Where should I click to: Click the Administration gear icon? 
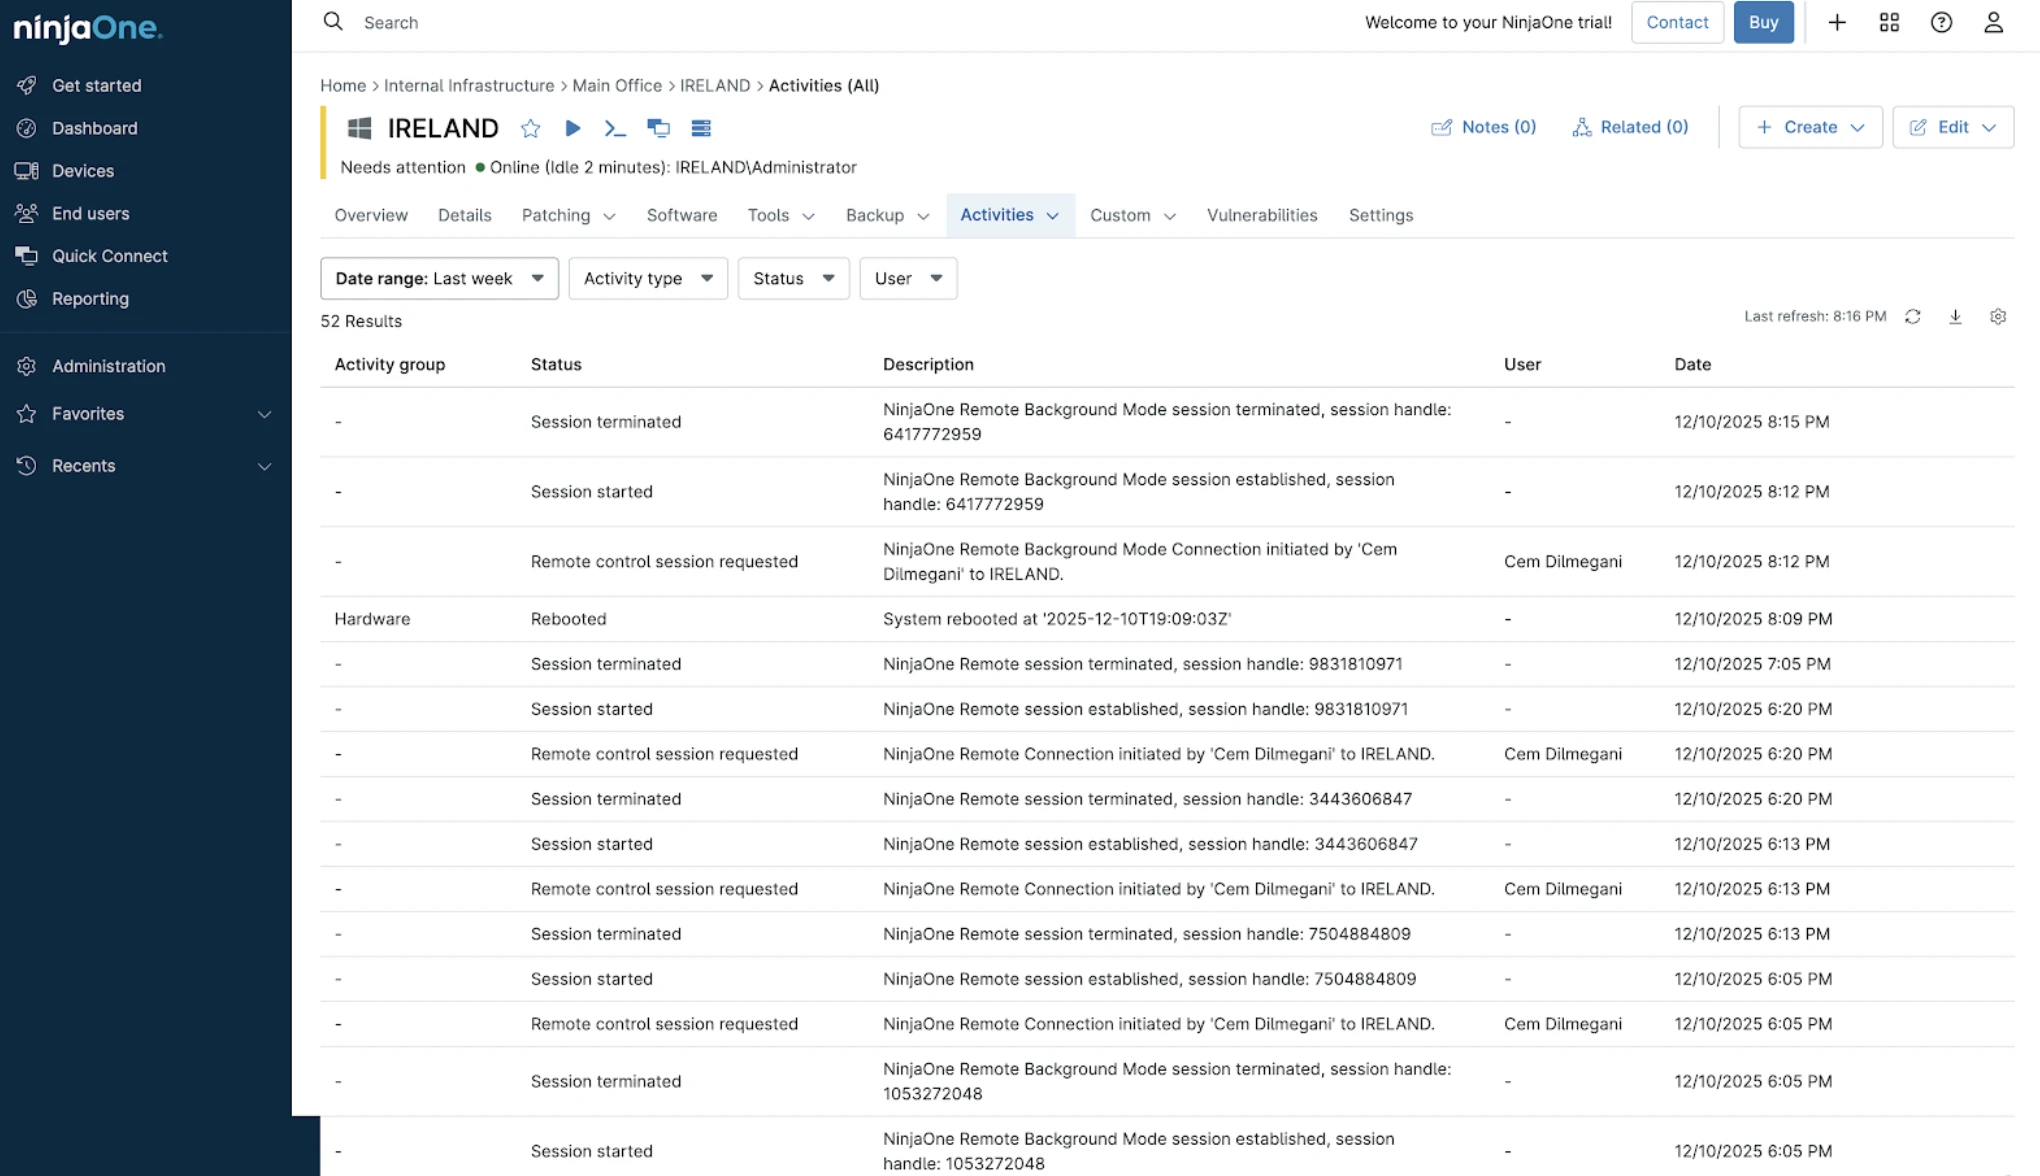tap(27, 366)
